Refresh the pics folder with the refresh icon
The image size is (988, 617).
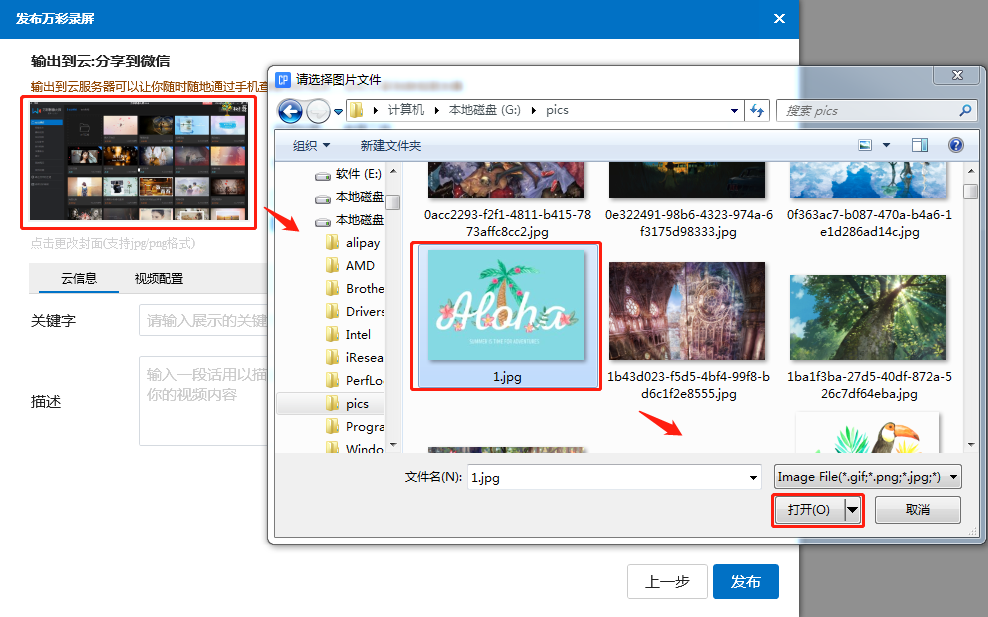(x=757, y=110)
